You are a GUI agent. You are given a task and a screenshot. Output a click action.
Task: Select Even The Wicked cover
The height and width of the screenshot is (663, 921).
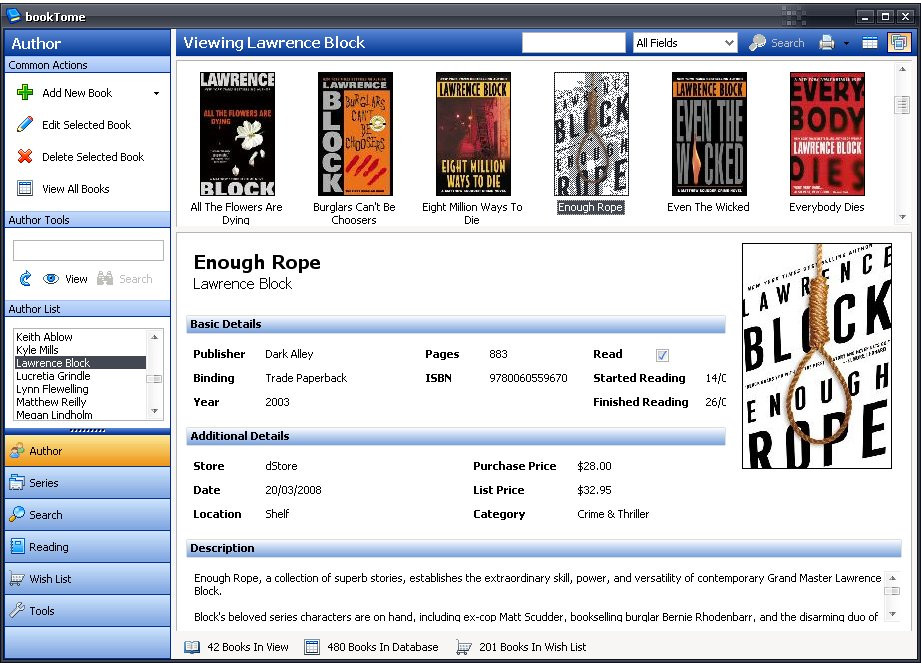point(709,134)
